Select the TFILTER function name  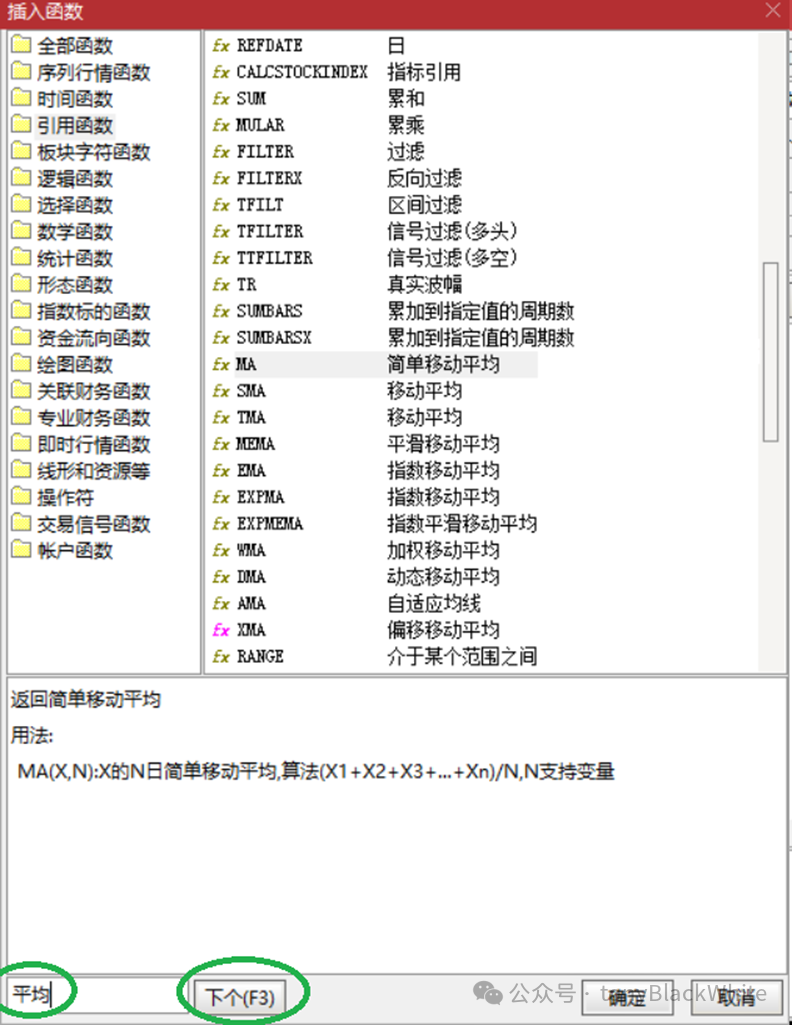(270, 231)
